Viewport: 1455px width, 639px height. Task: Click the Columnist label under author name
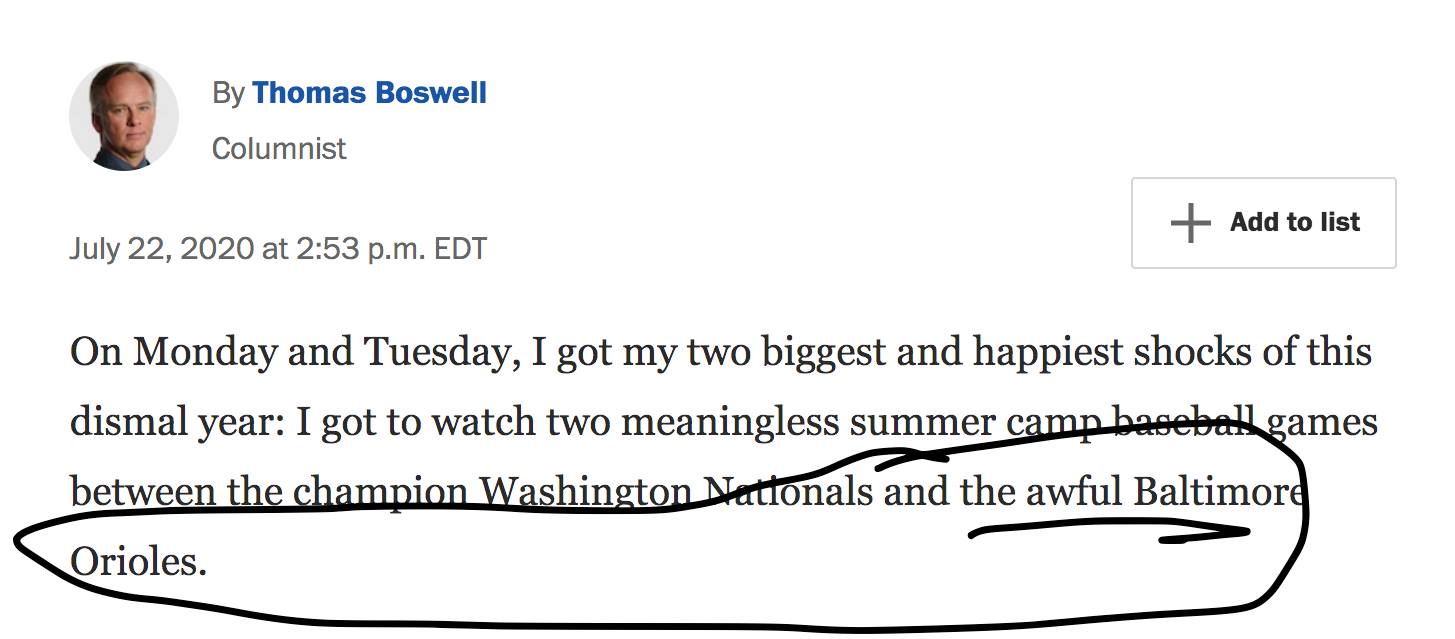pos(279,148)
